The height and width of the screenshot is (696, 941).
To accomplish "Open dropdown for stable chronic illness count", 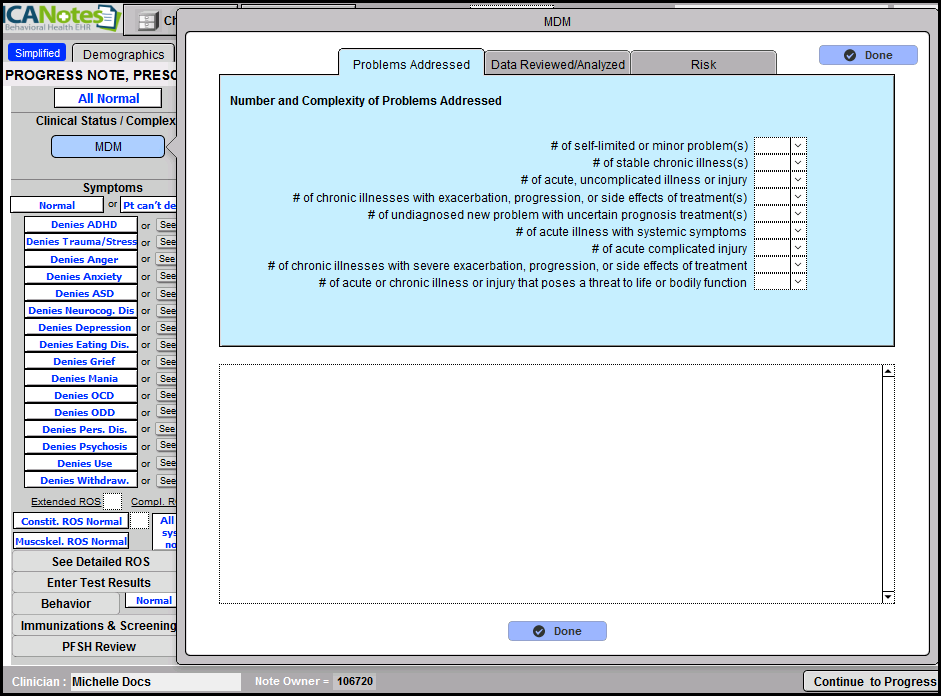I will click(x=798, y=163).
